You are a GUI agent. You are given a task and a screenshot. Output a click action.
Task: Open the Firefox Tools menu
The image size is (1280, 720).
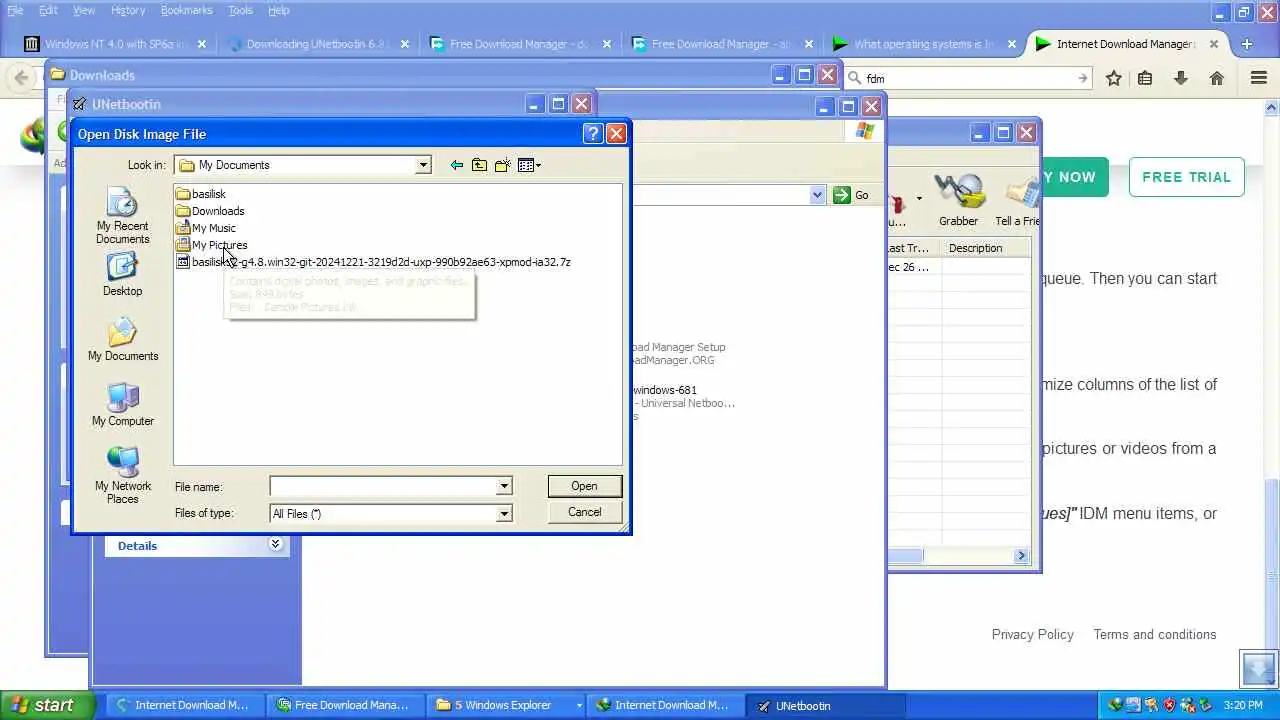(240, 10)
